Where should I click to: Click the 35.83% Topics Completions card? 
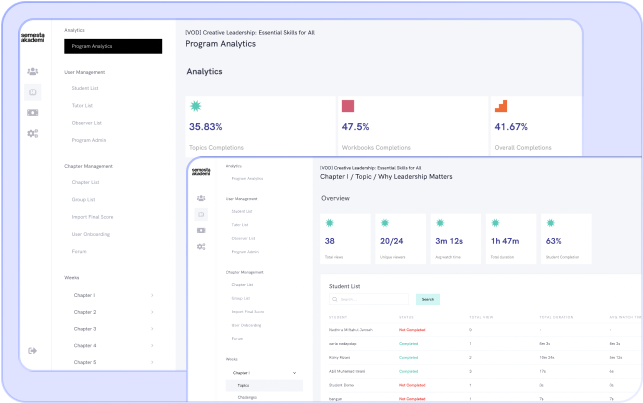260,126
